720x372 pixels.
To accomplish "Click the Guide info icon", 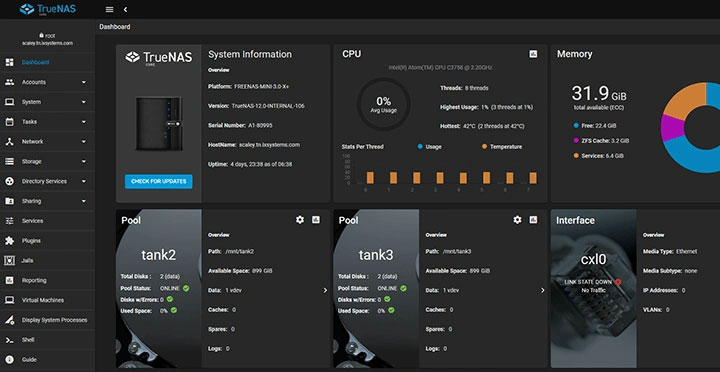I will [9, 360].
